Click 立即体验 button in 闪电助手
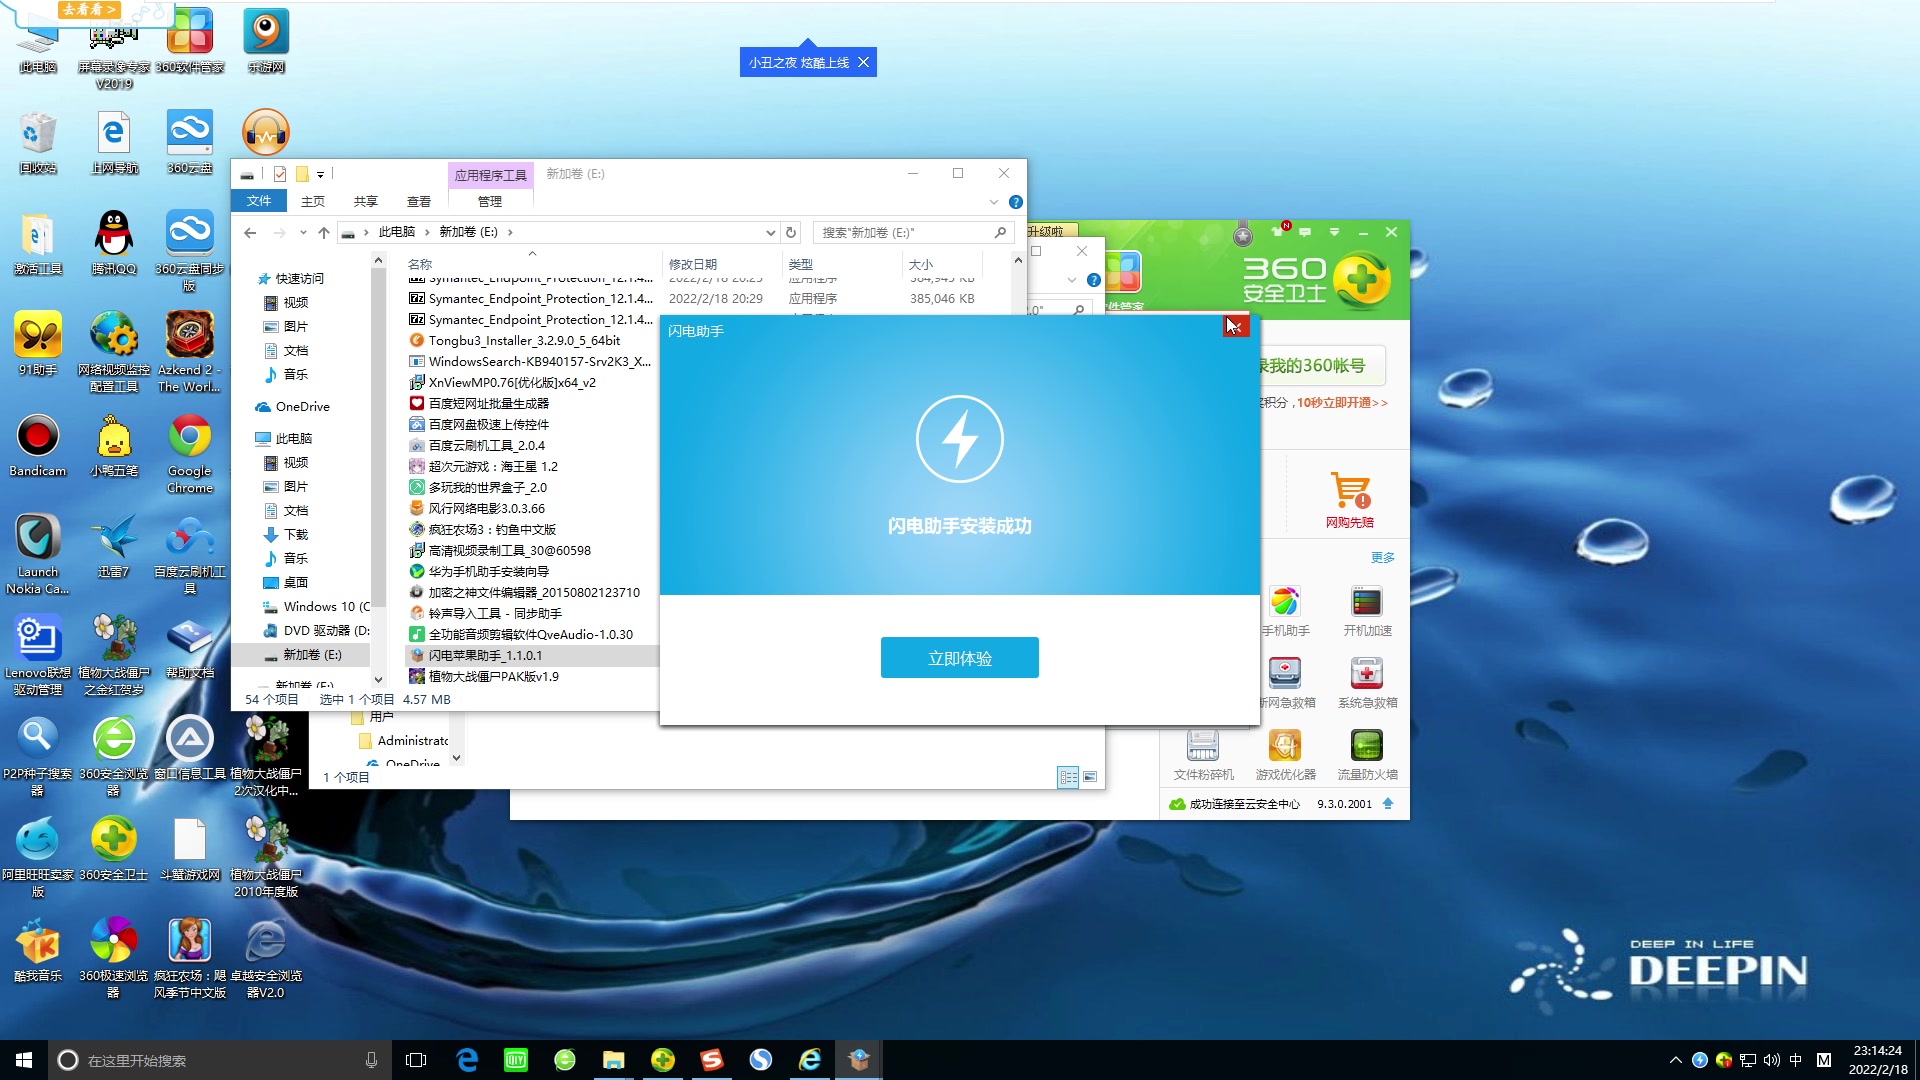The height and width of the screenshot is (1080, 1920). click(x=960, y=658)
